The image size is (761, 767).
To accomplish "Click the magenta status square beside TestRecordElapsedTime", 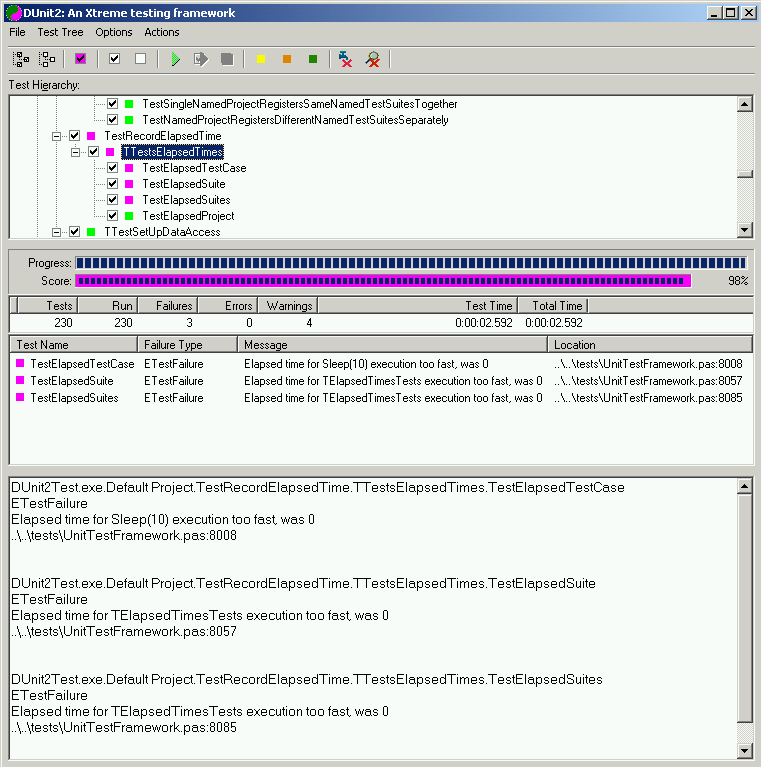I will pos(91,136).
